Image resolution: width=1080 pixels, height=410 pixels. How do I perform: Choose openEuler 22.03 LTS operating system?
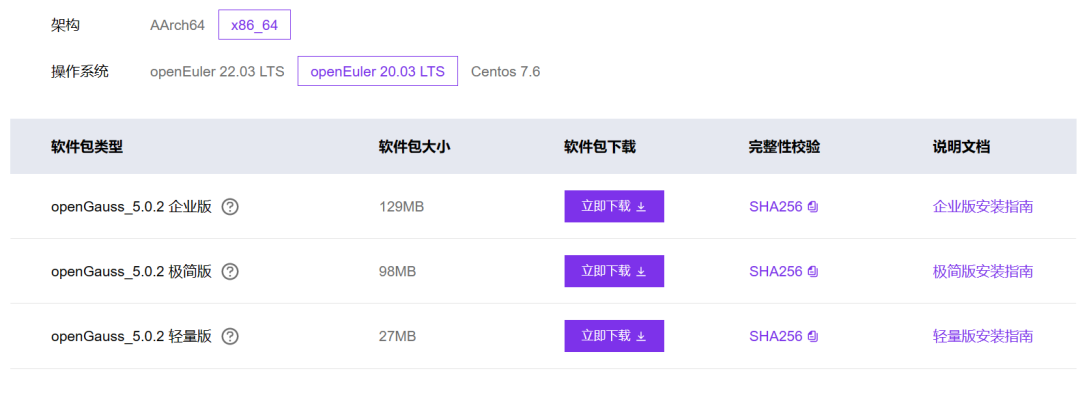pos(217,72)
